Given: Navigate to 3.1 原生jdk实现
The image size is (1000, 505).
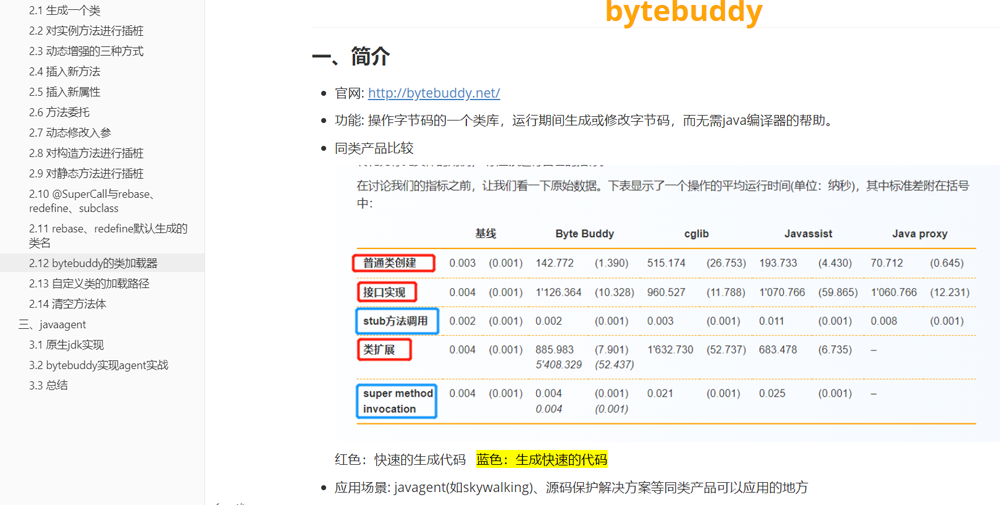Looking at the screenshot, I should [66, 345].
